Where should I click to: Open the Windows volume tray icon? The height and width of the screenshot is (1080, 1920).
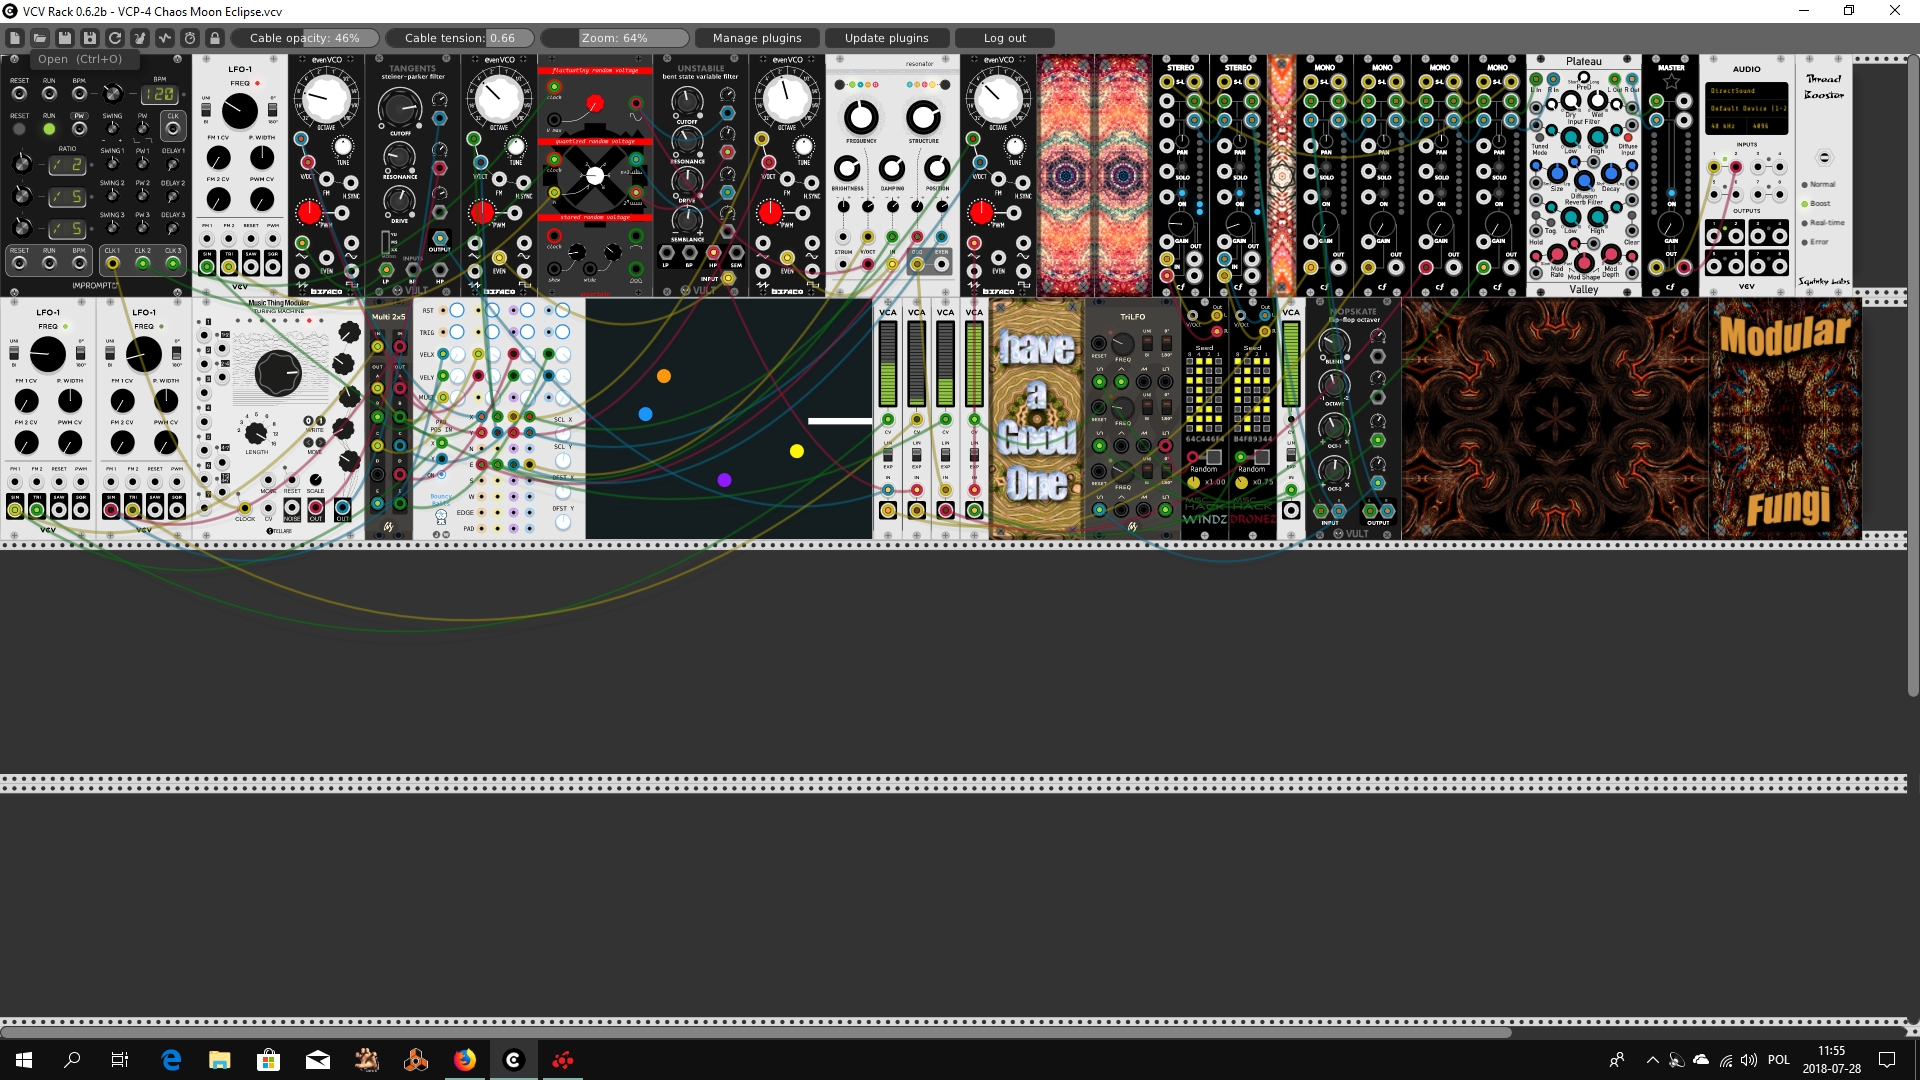1749,1060
